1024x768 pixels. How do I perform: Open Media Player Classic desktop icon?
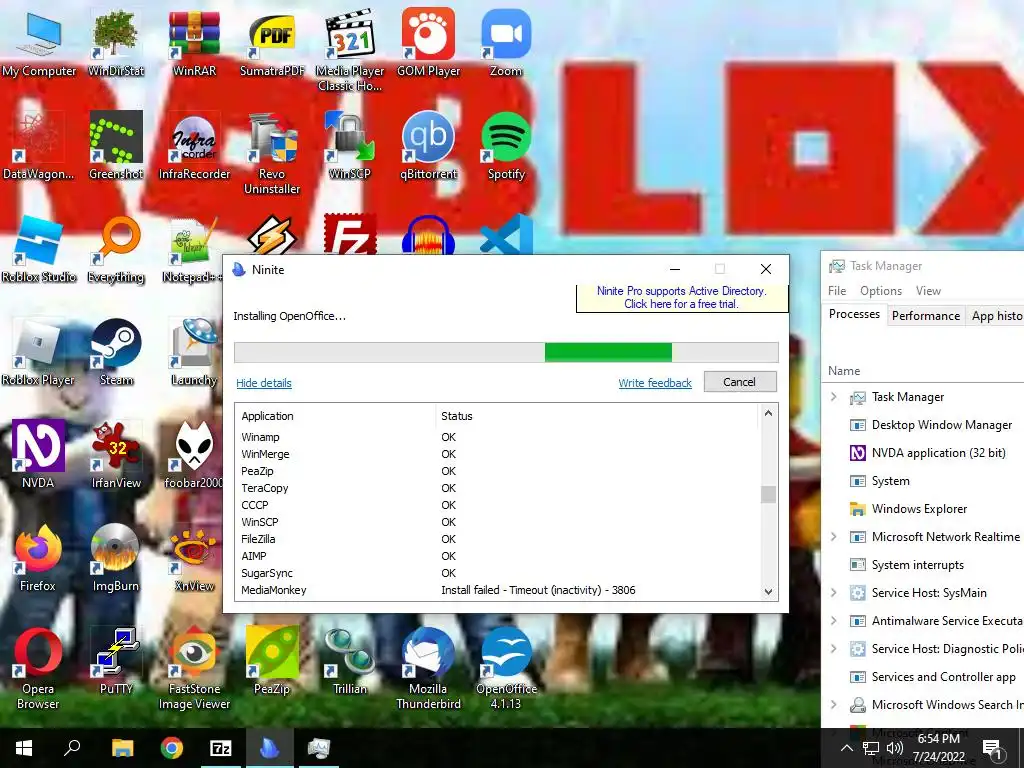pos(350,50)
